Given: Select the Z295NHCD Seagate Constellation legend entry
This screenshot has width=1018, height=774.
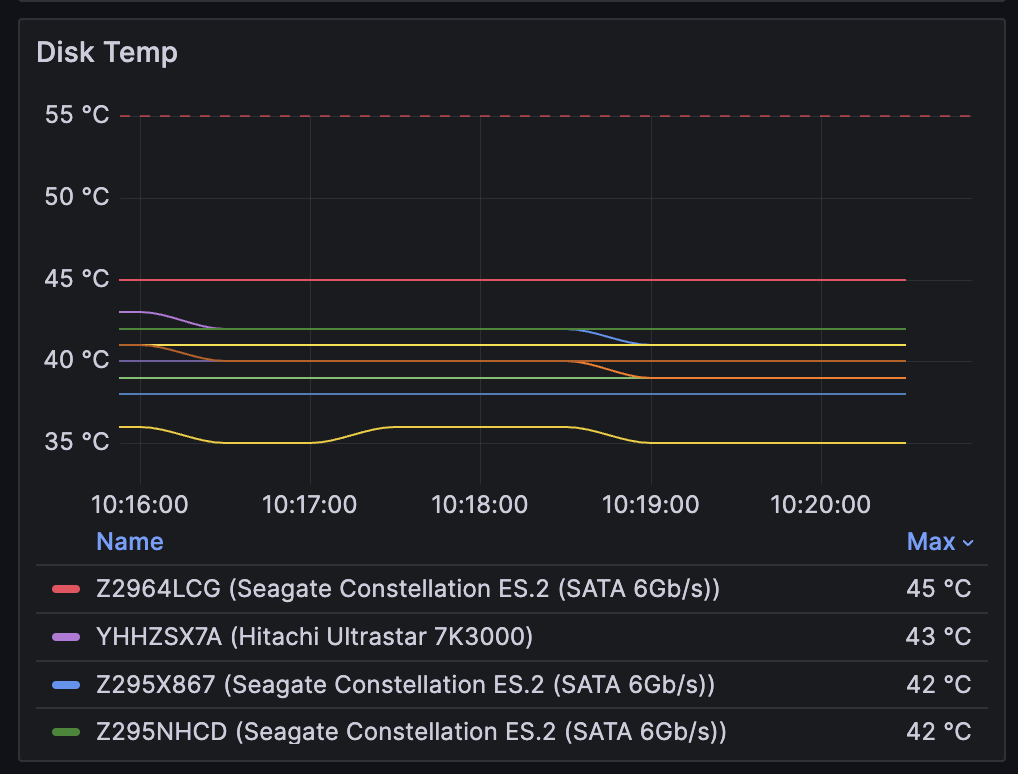Looking at the screenshot, I should click(x=411, y=733).
